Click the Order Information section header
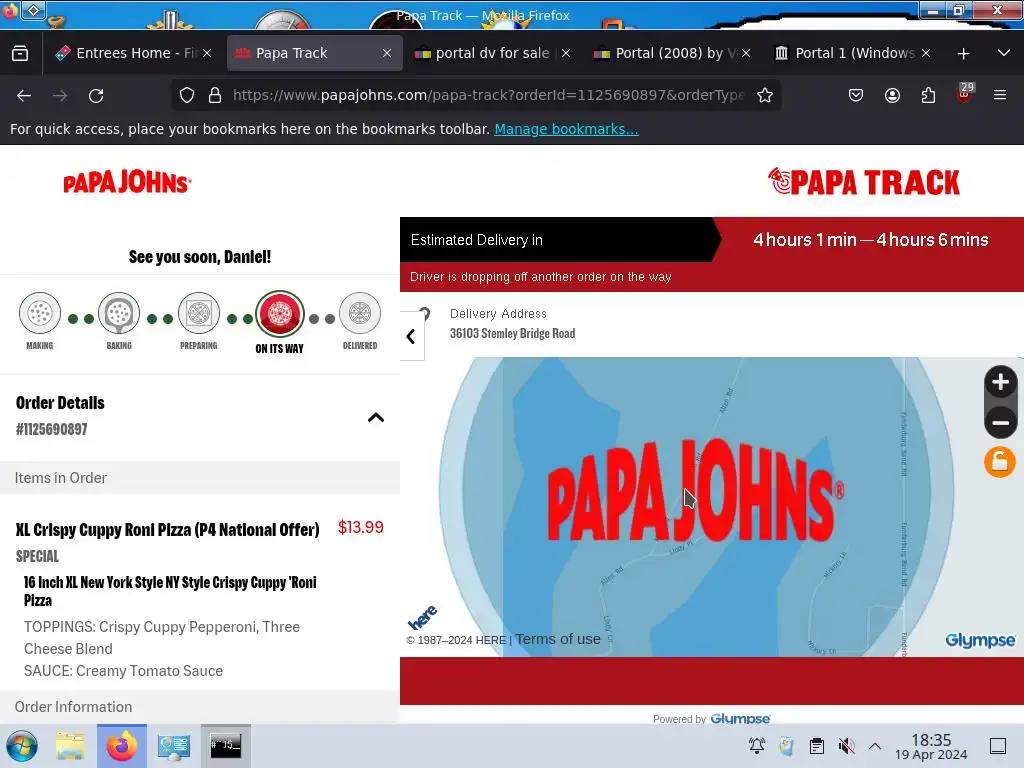This screenshot has height=768, width=1024. (x=200, y=707)
